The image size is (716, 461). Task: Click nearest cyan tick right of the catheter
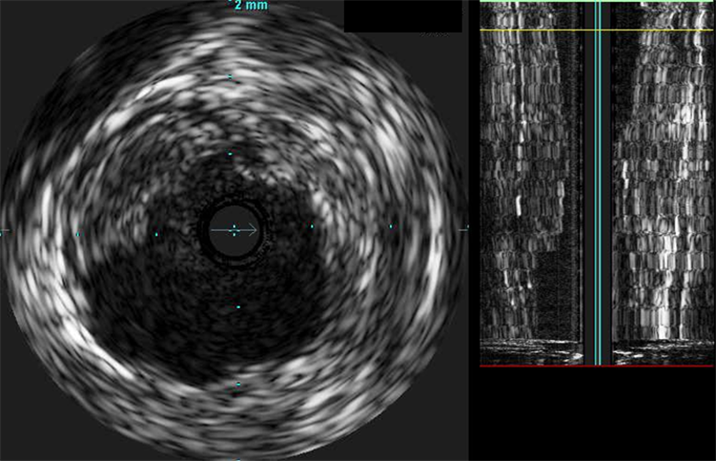click(311, 227)
